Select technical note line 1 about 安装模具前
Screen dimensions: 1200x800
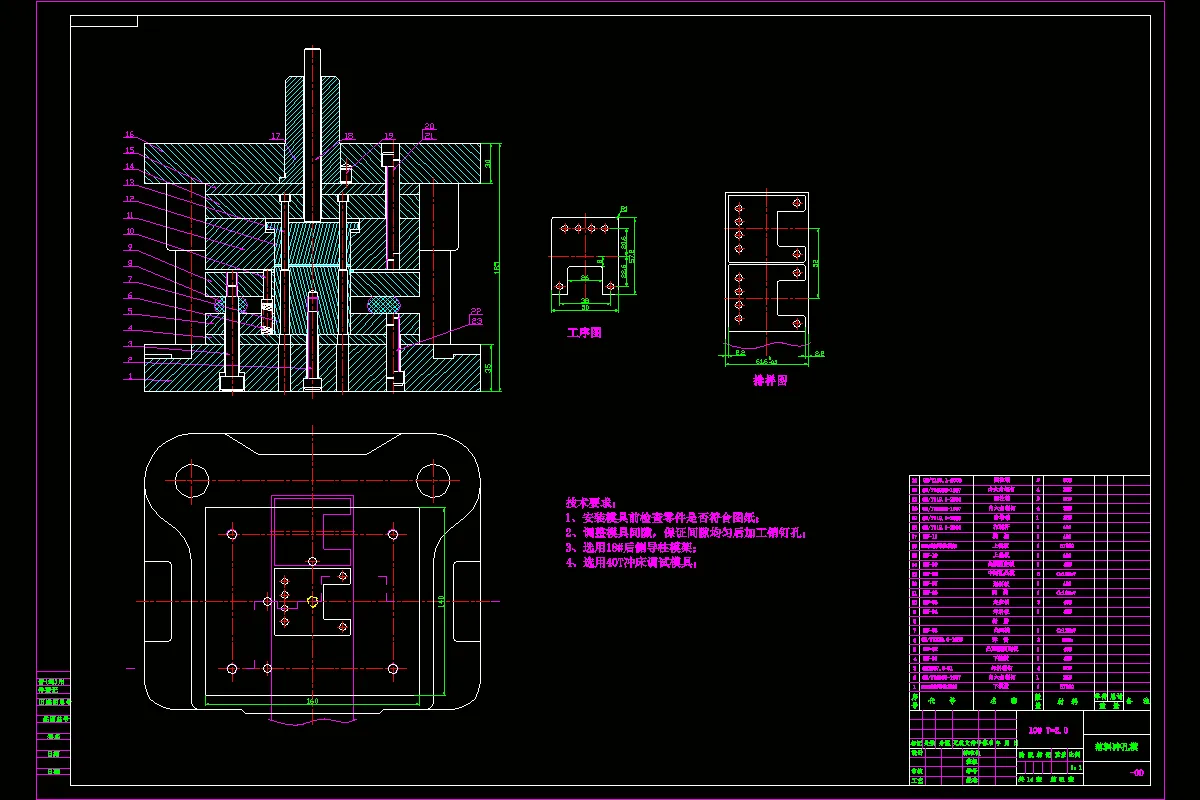point(663,518)
